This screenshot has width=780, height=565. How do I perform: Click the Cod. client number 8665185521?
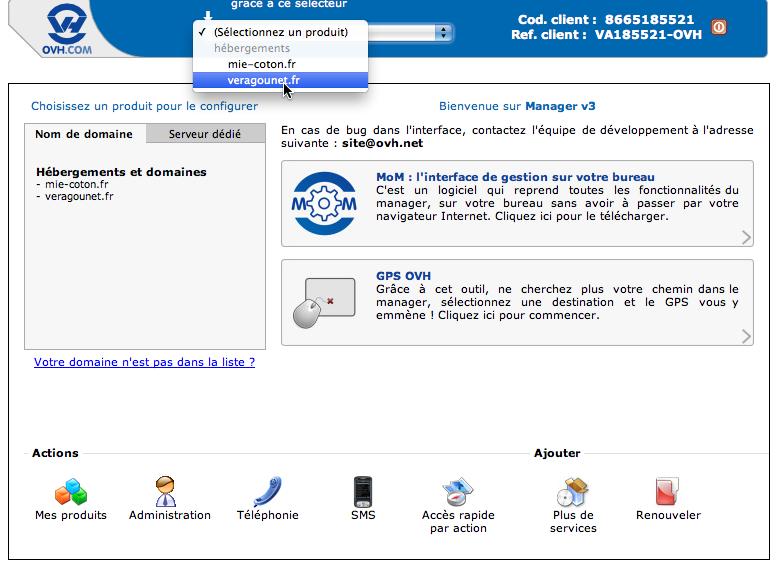click(x=649, y=19)
